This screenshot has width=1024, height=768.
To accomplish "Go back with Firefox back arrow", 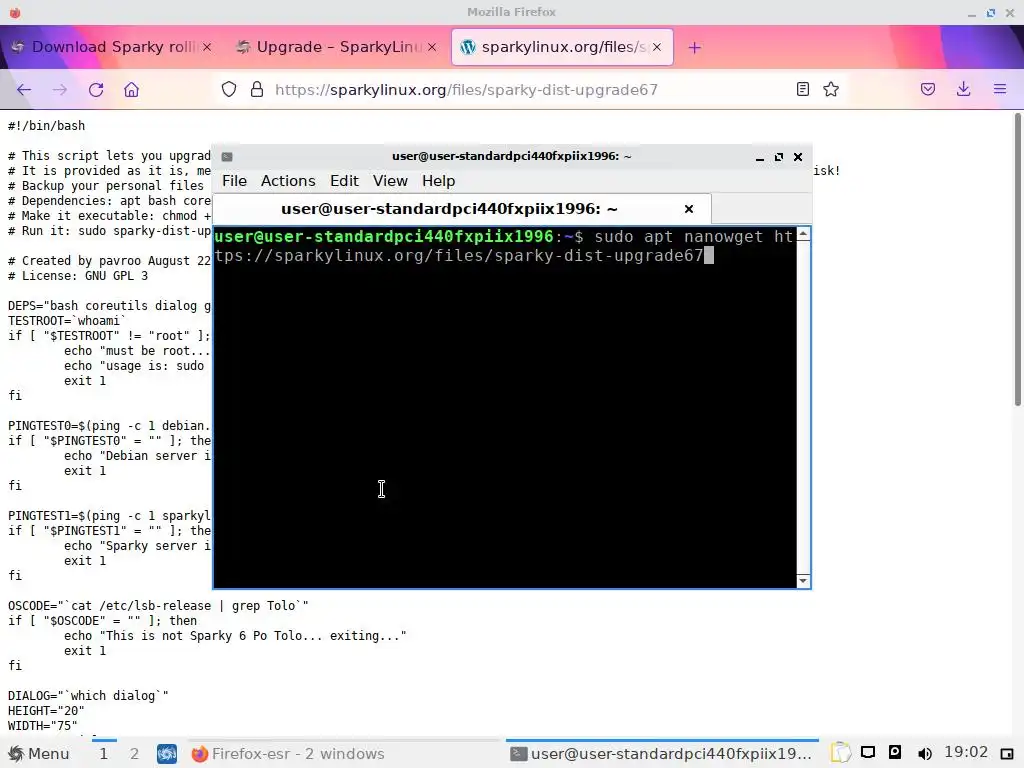I will point(24,89).
